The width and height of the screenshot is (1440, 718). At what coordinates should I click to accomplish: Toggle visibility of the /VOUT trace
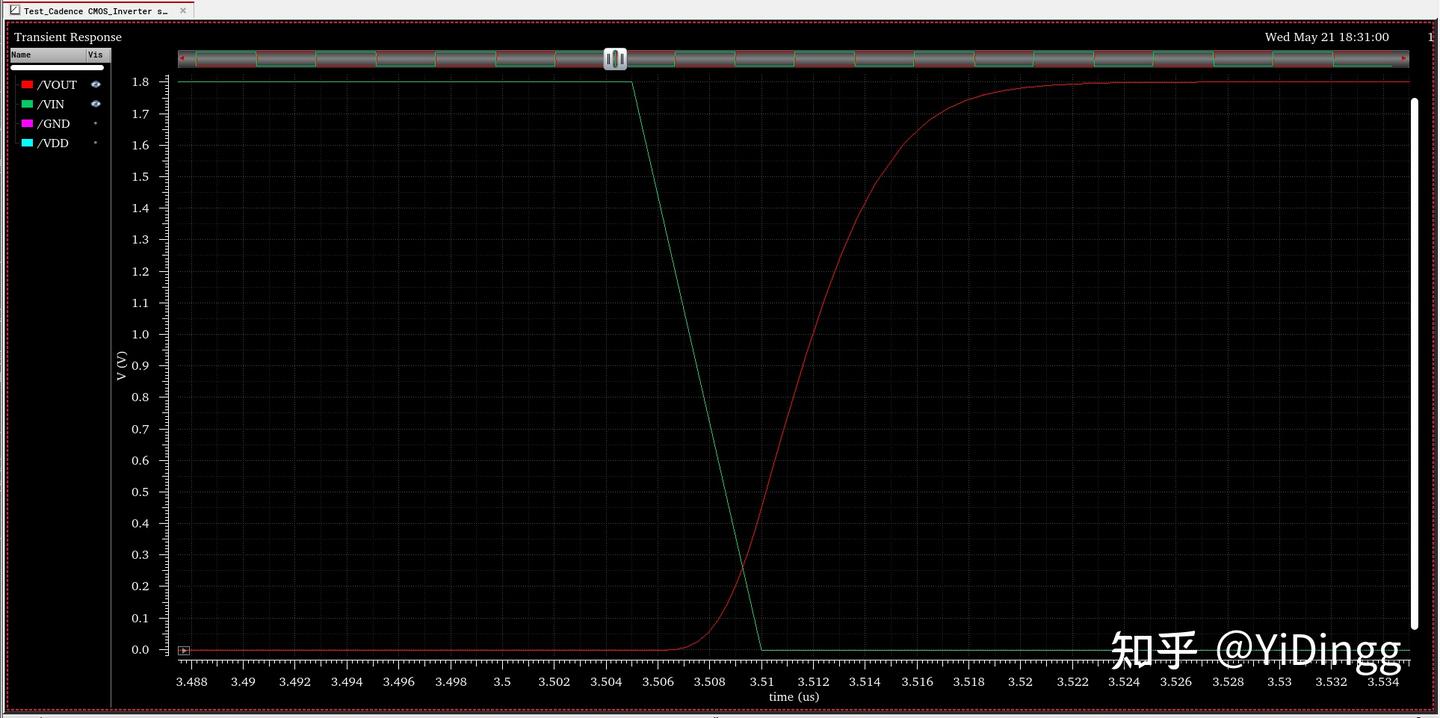[x=96, y=85]
